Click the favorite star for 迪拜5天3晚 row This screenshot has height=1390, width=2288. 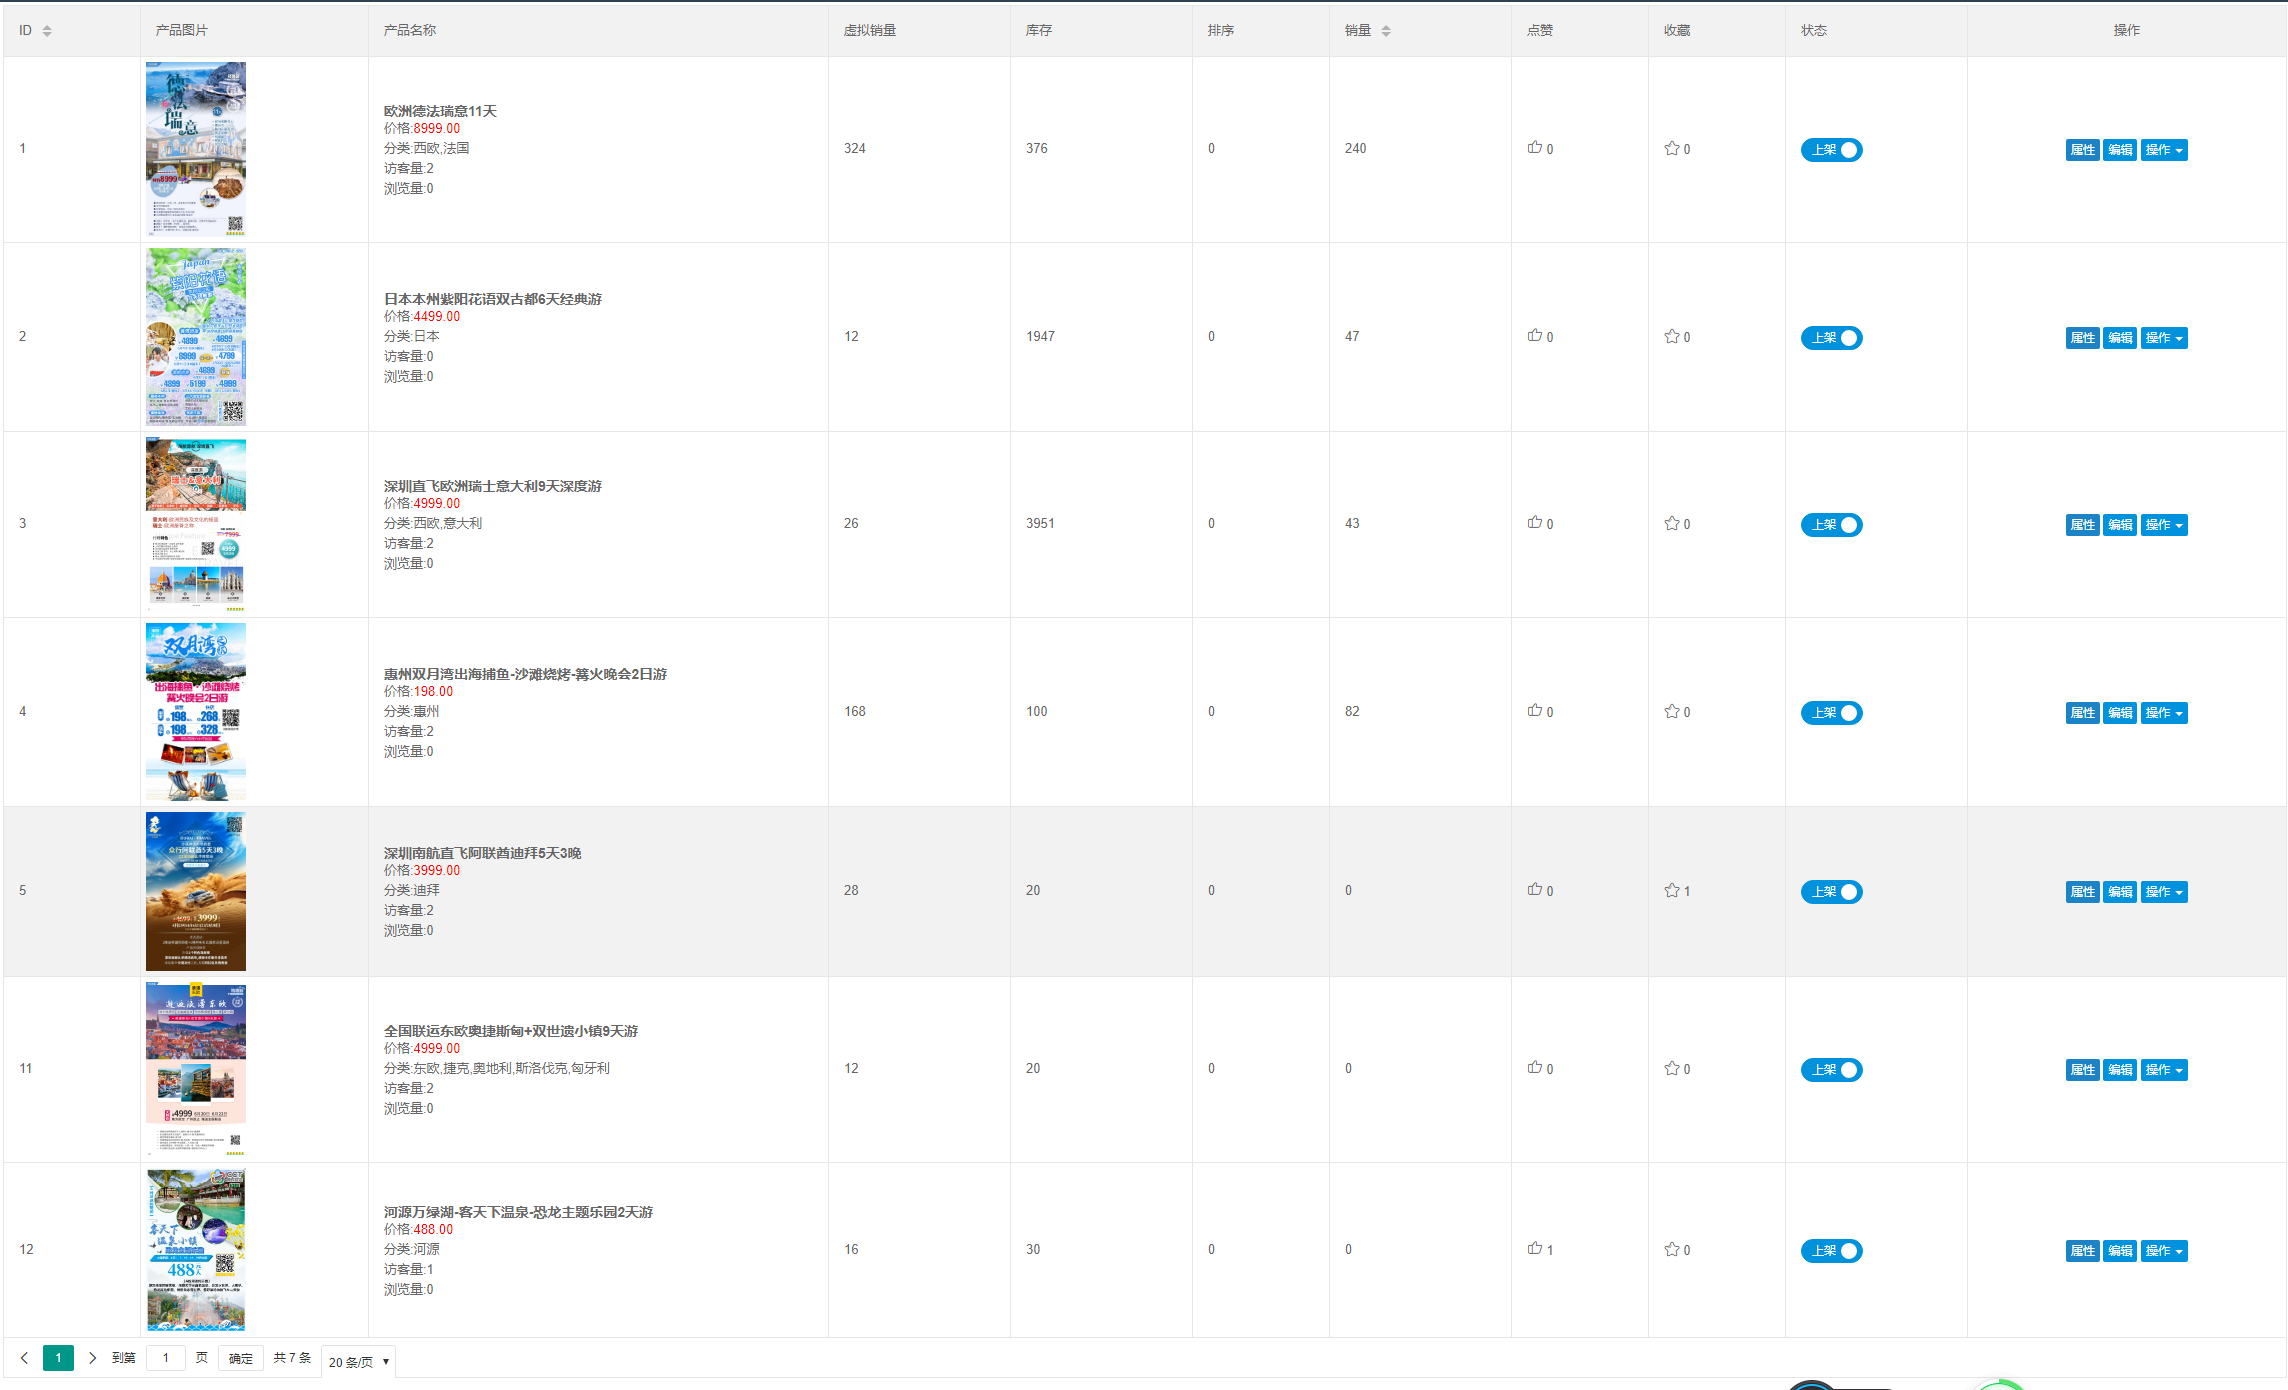point(1671,890)
